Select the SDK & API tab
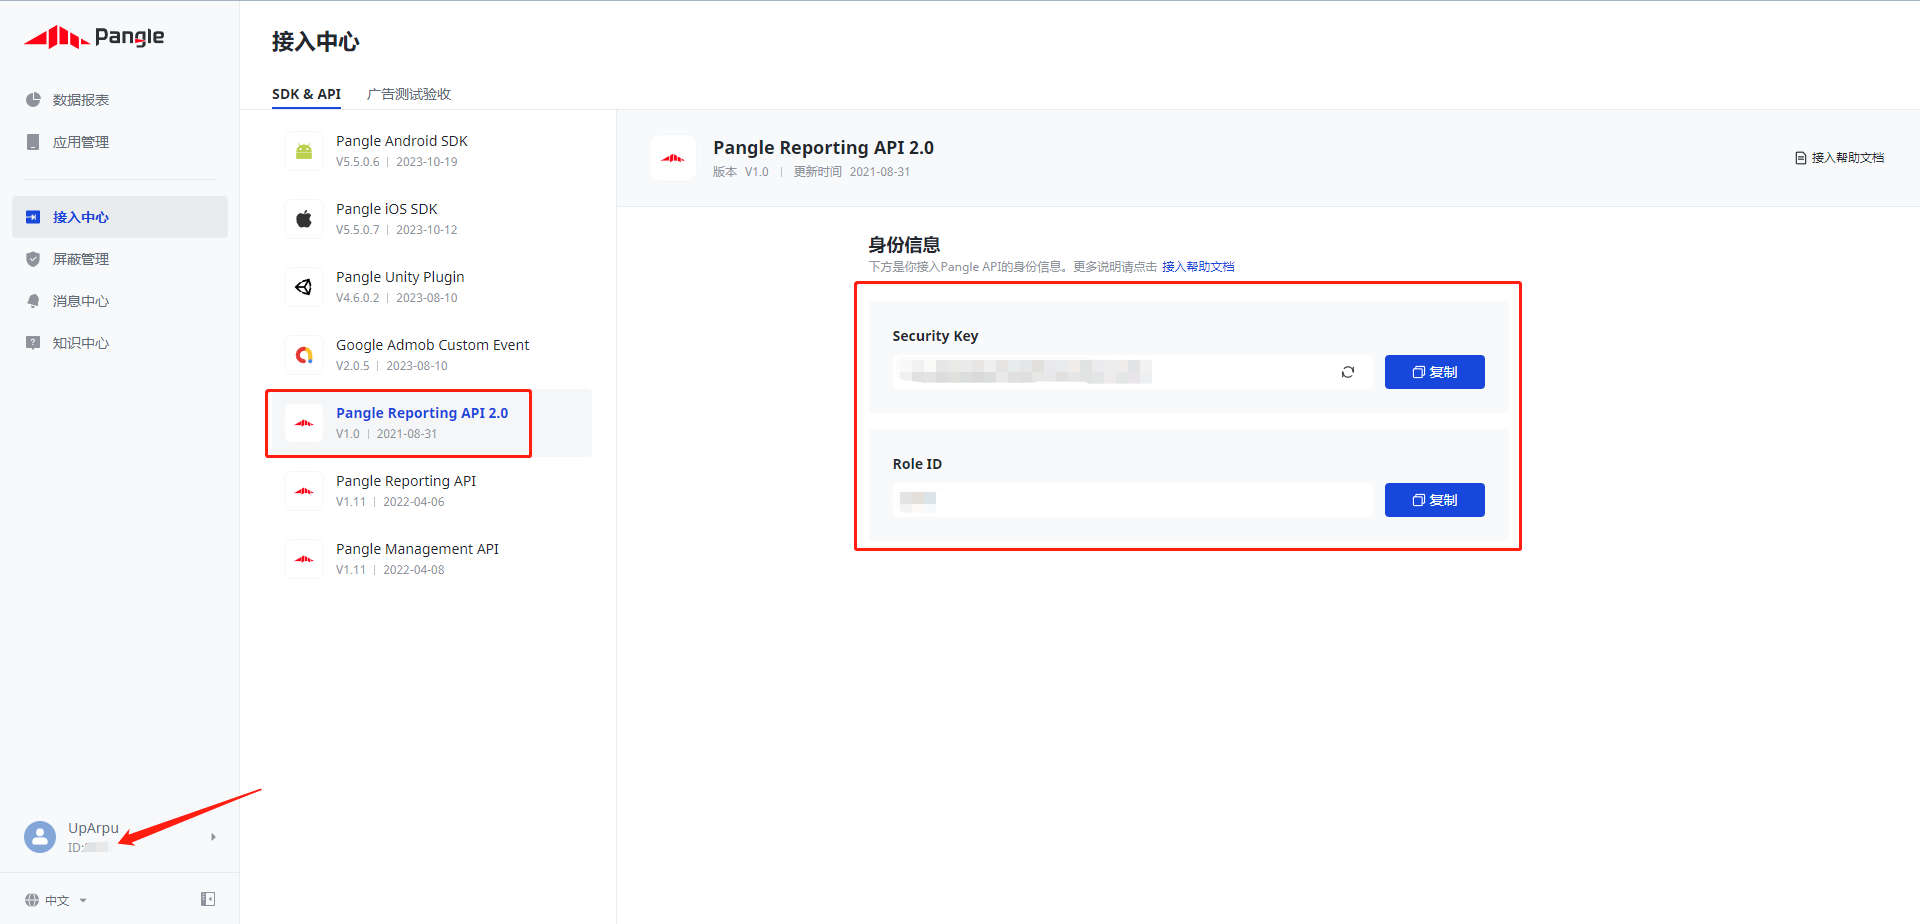This screenshot has height=924, width=1920. coord(306,94)
